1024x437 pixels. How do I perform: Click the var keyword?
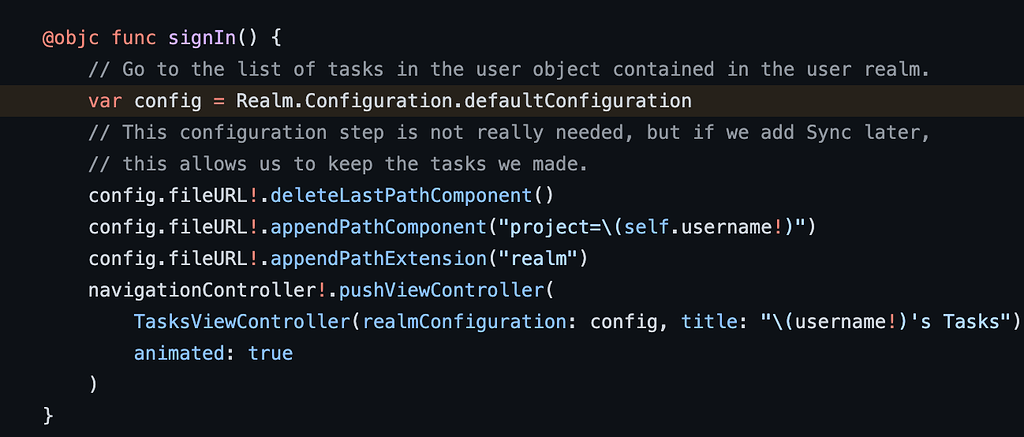click(x=105, y=101)
